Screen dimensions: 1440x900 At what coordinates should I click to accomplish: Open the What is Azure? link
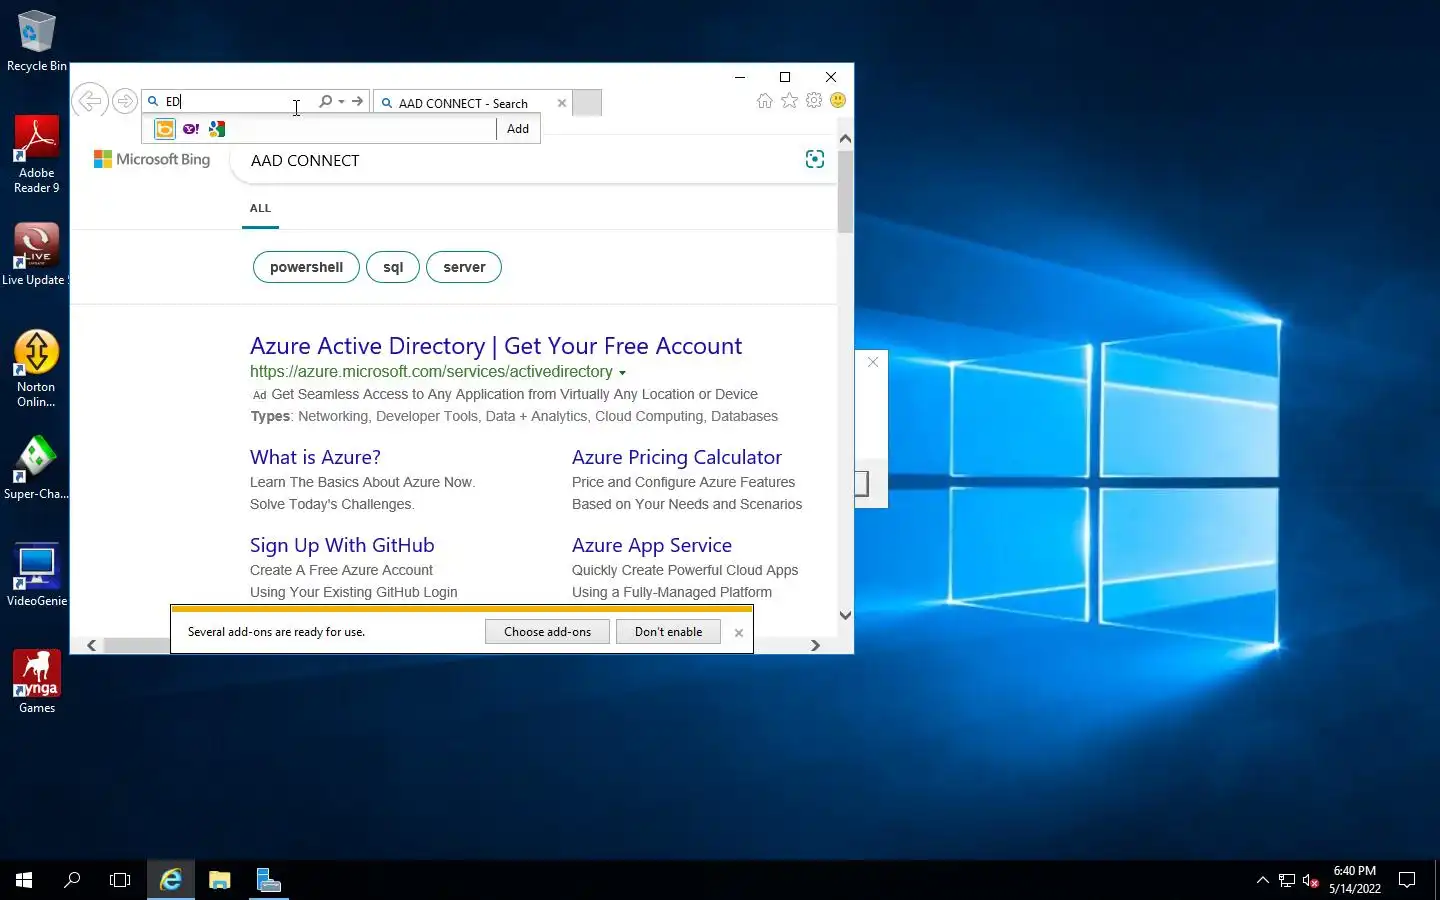[x=315, y=457]
